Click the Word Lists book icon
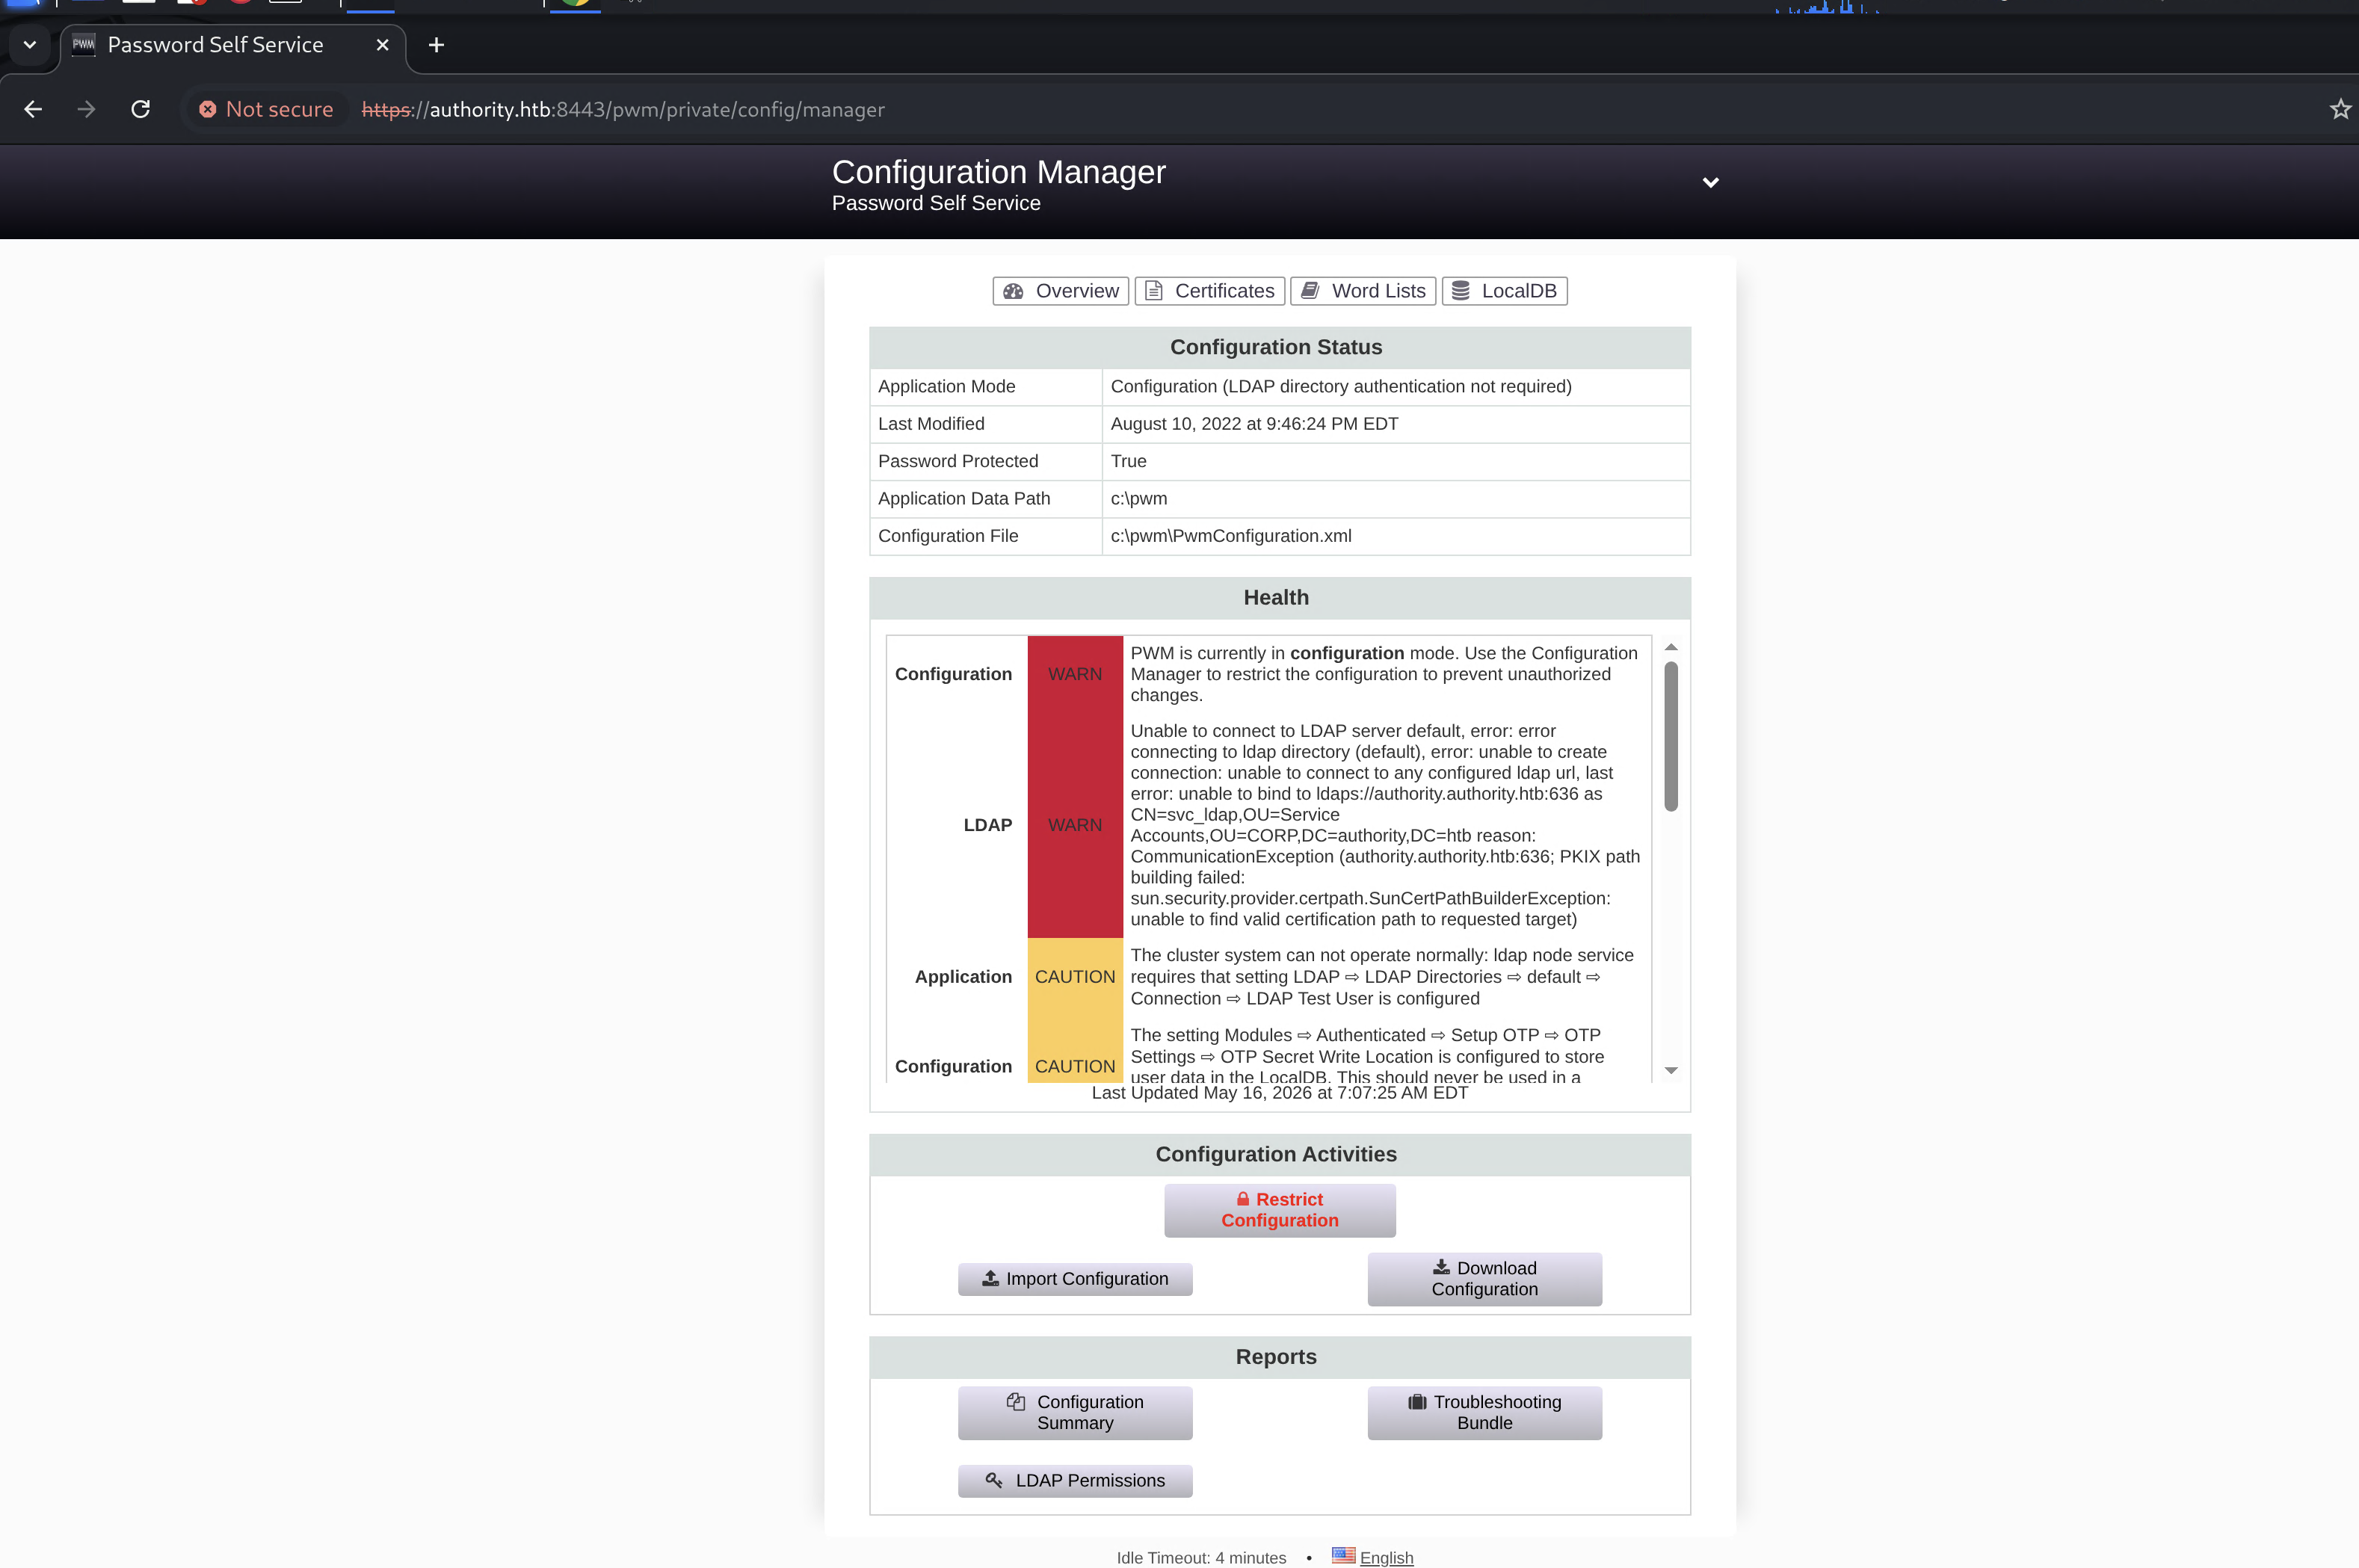This screenshot has height=1568, width=2359. (1310, 290)
